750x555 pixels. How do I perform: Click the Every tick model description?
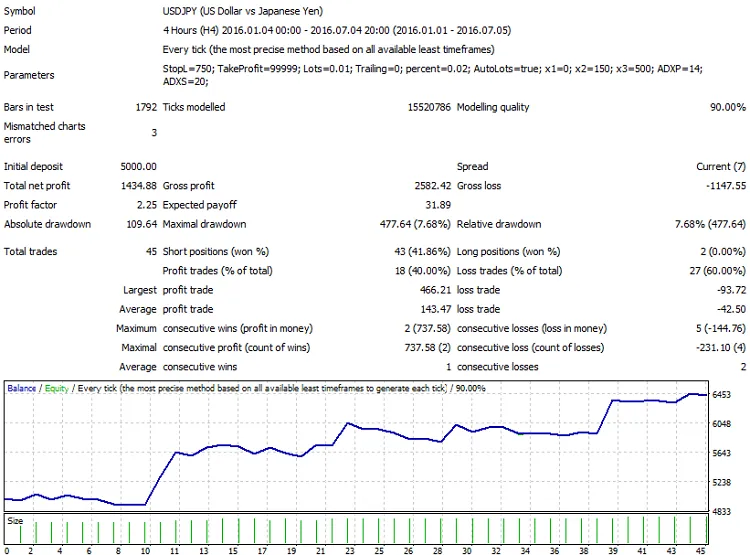327,49
